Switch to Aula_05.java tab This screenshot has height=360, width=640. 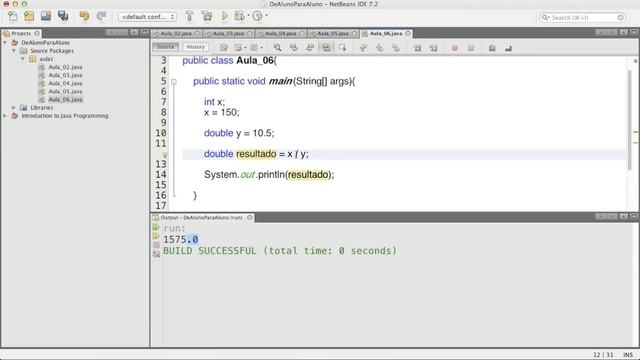333,33
